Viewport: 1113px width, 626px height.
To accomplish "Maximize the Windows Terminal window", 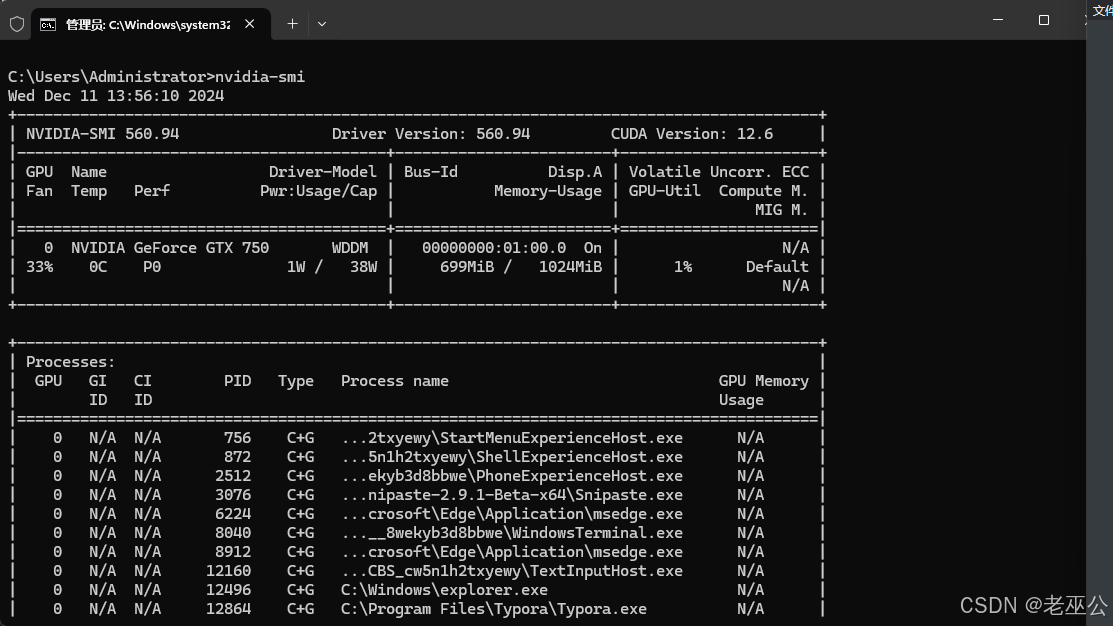I will click(x=1043, y=20).
